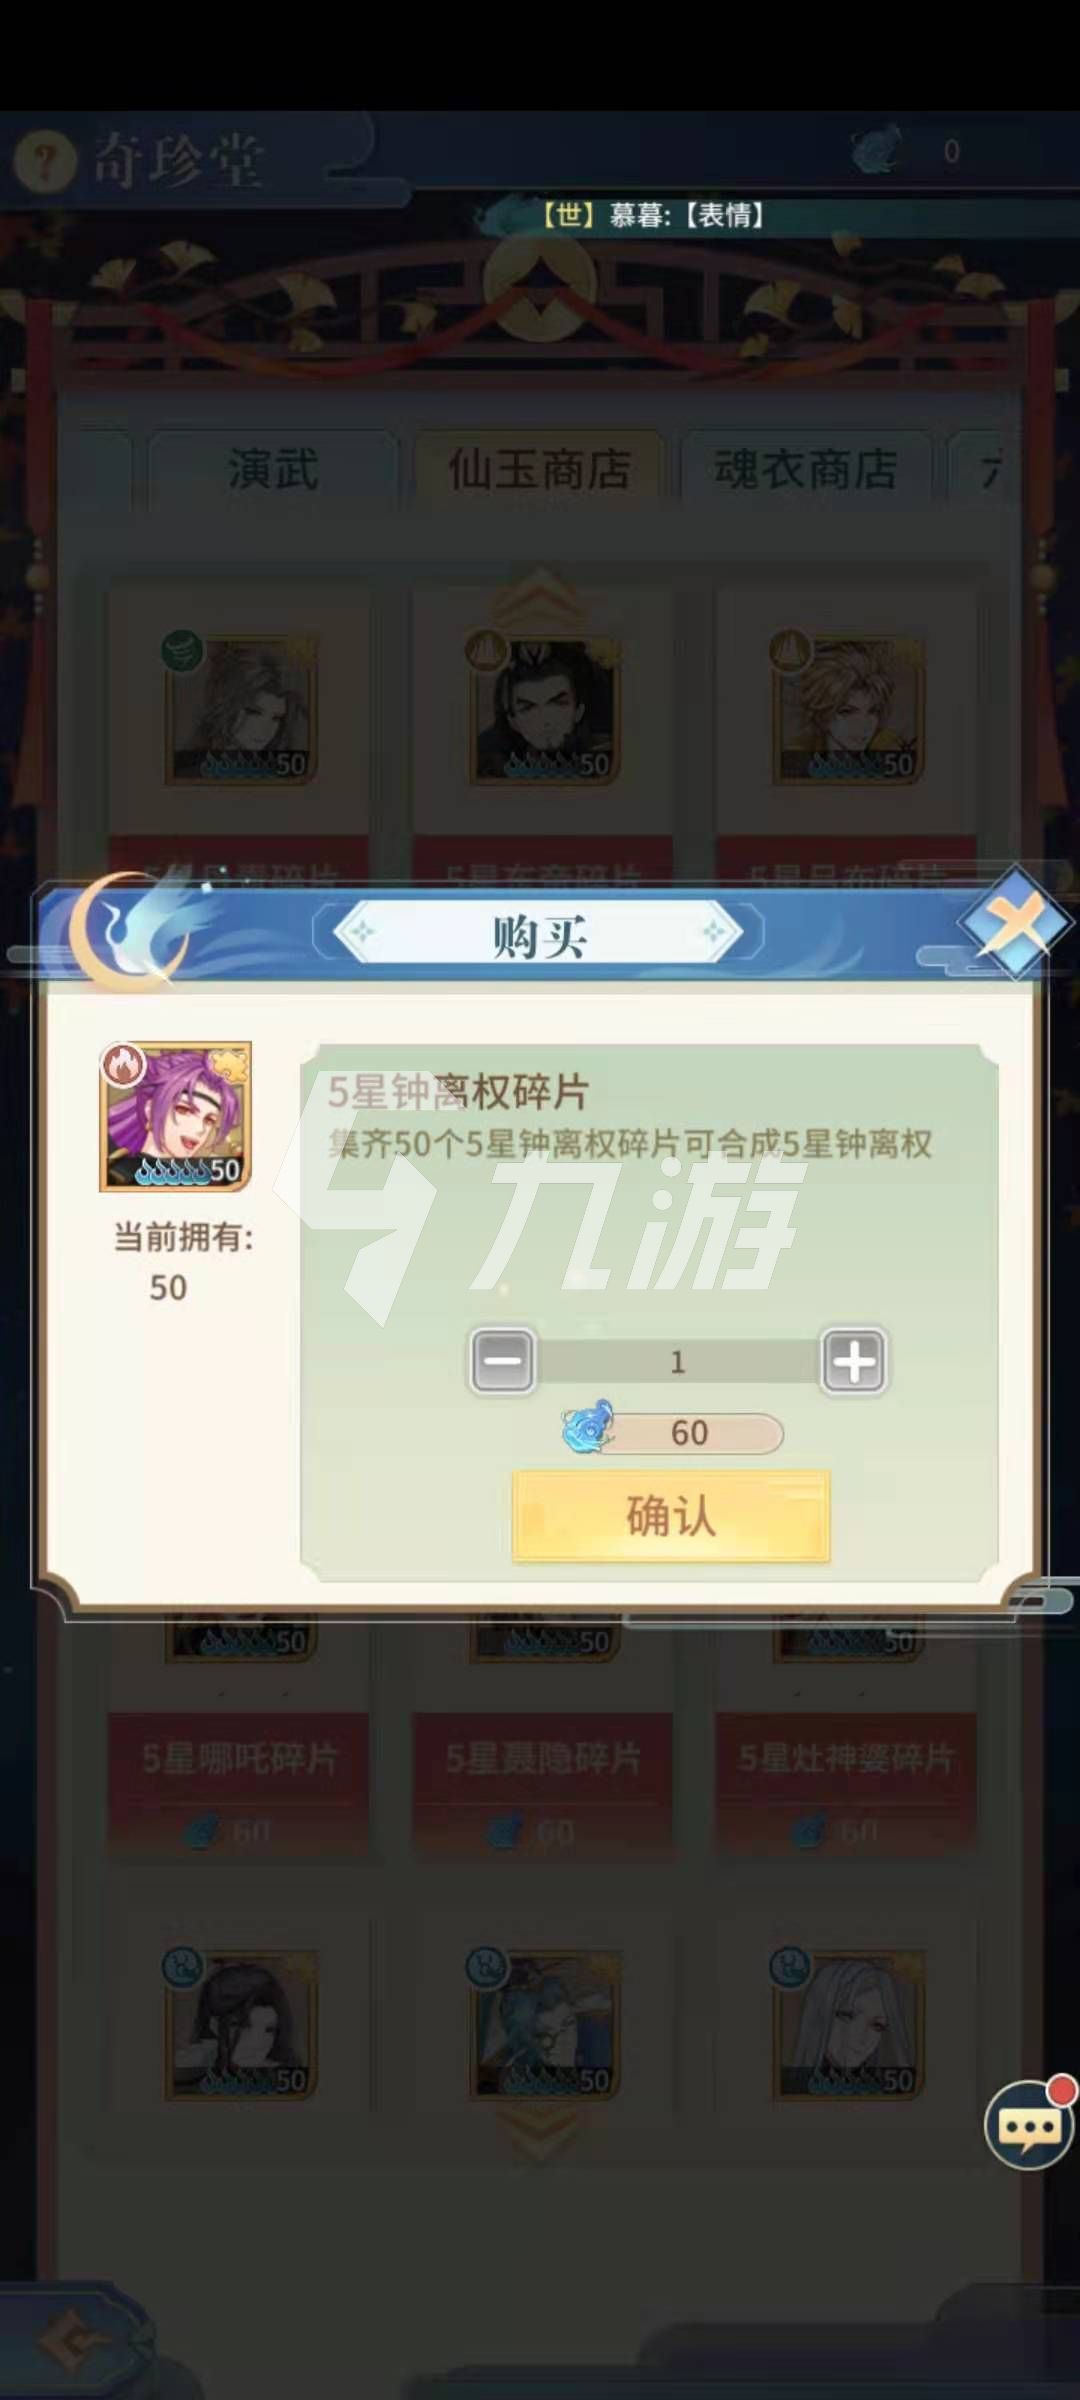This screenshot has width=1080, height=2400.
Task: Increase purchase quantity with plus button
Action: 854,1360
